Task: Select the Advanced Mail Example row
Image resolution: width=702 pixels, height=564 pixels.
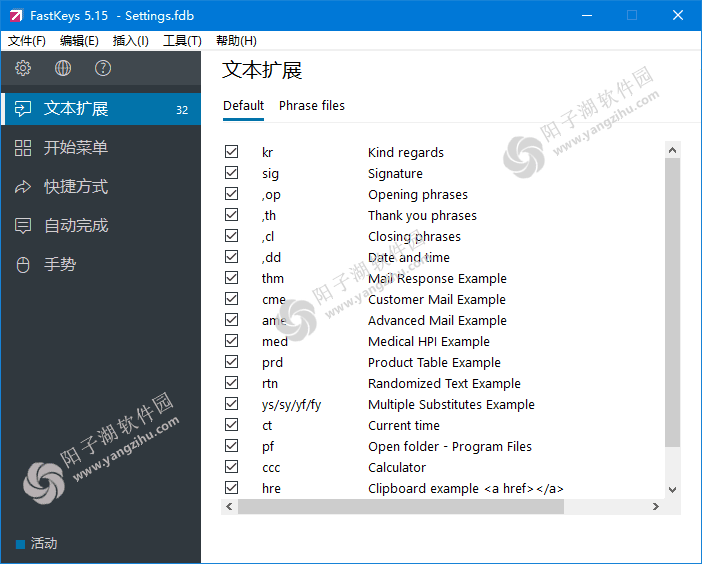Action: pyautogui.click(x=443, y=320)
